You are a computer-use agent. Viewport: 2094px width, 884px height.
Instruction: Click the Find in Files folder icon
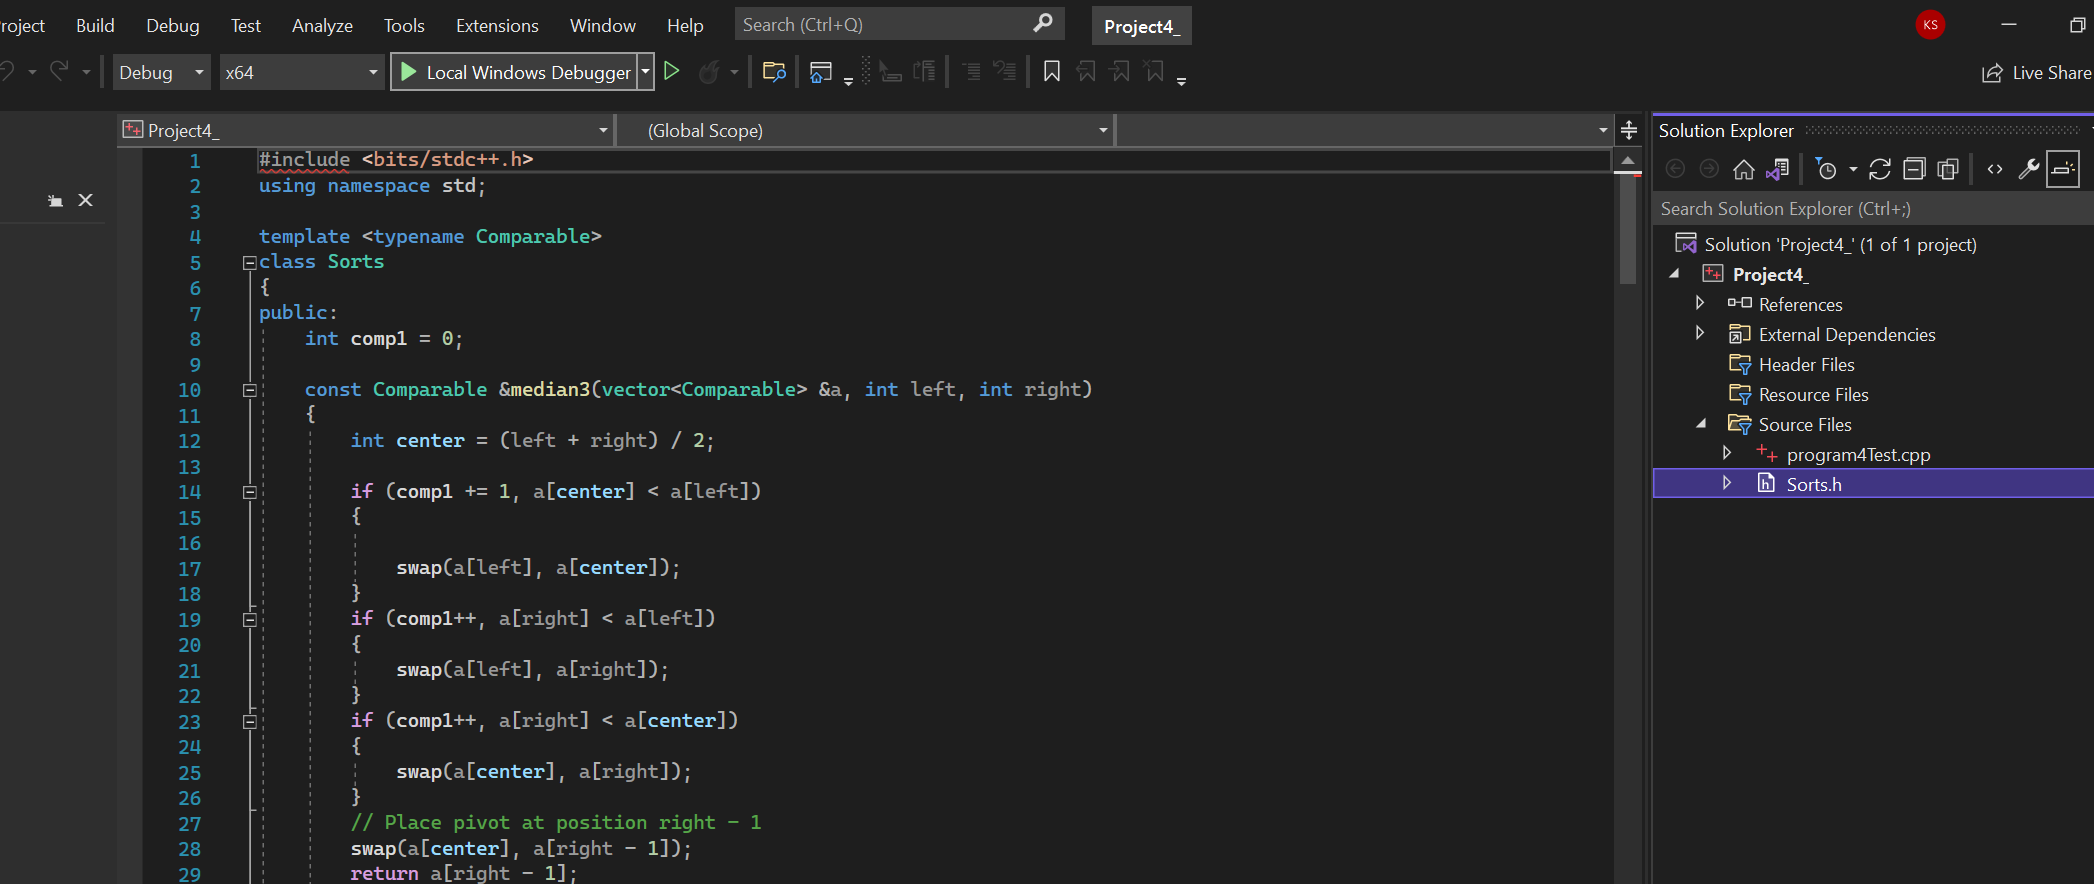point(773,72)
